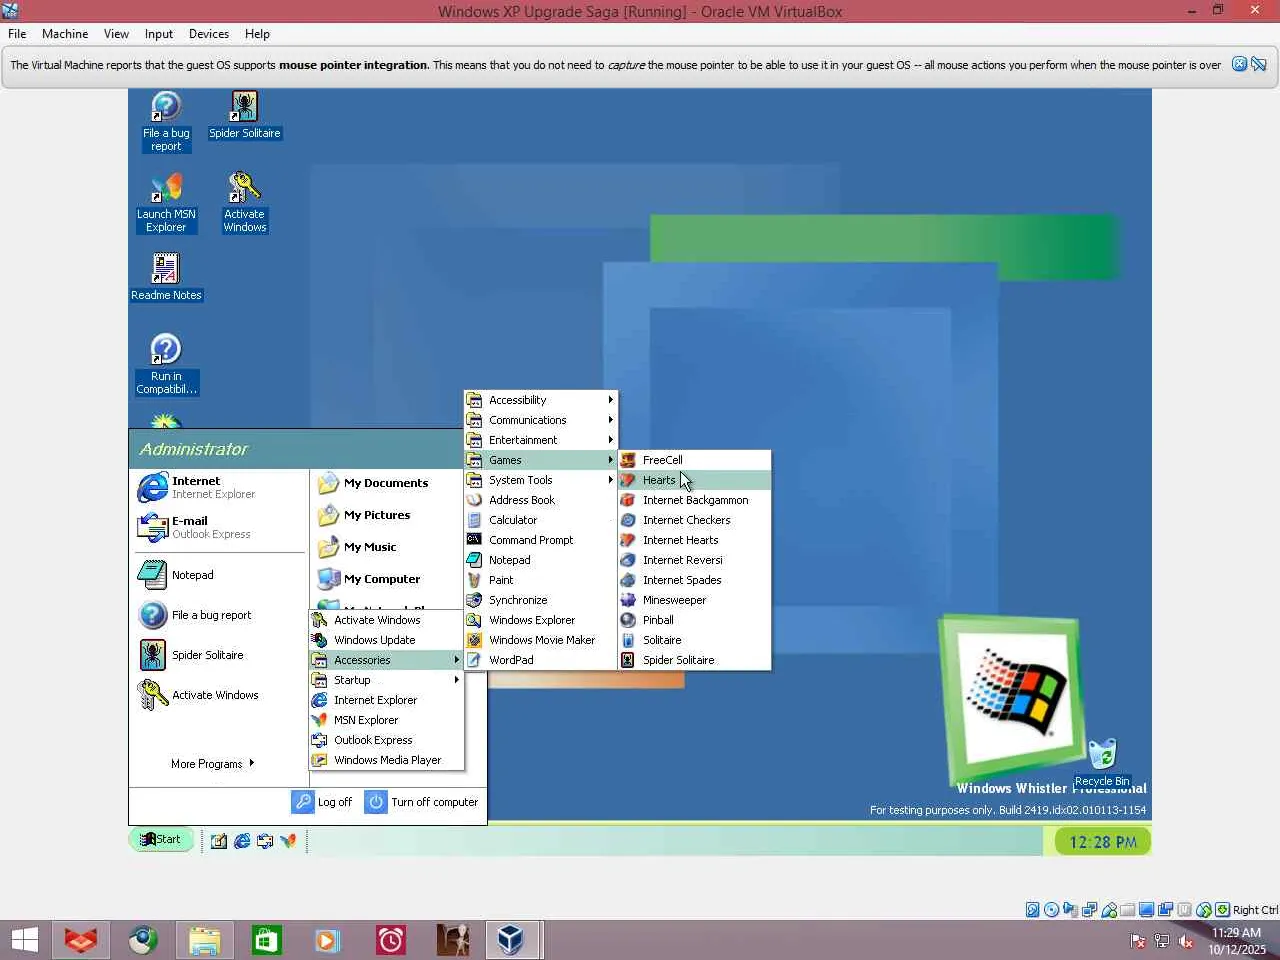Image resolution: width=1280 pixels, height=960 pixels.
Task: Open File Explorer on host taskbar
Action: coord(204,940)
